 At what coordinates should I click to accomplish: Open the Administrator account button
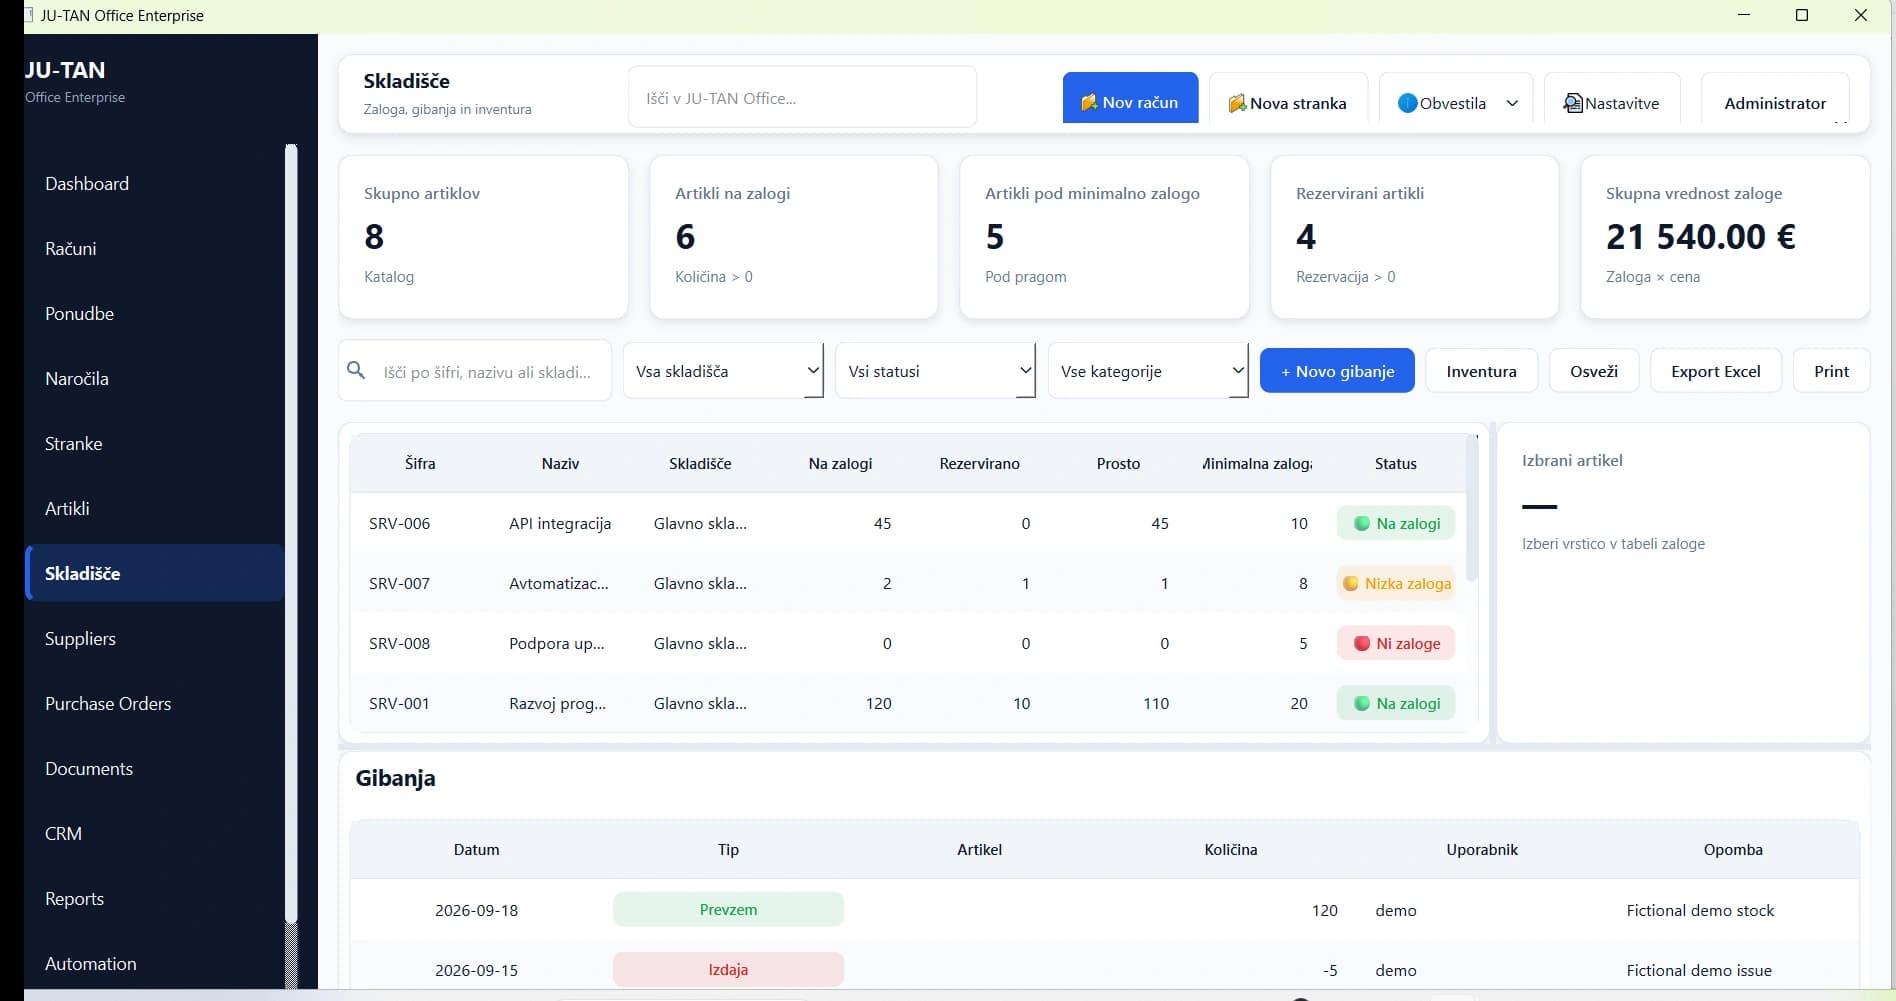(x=1775, y=99)
